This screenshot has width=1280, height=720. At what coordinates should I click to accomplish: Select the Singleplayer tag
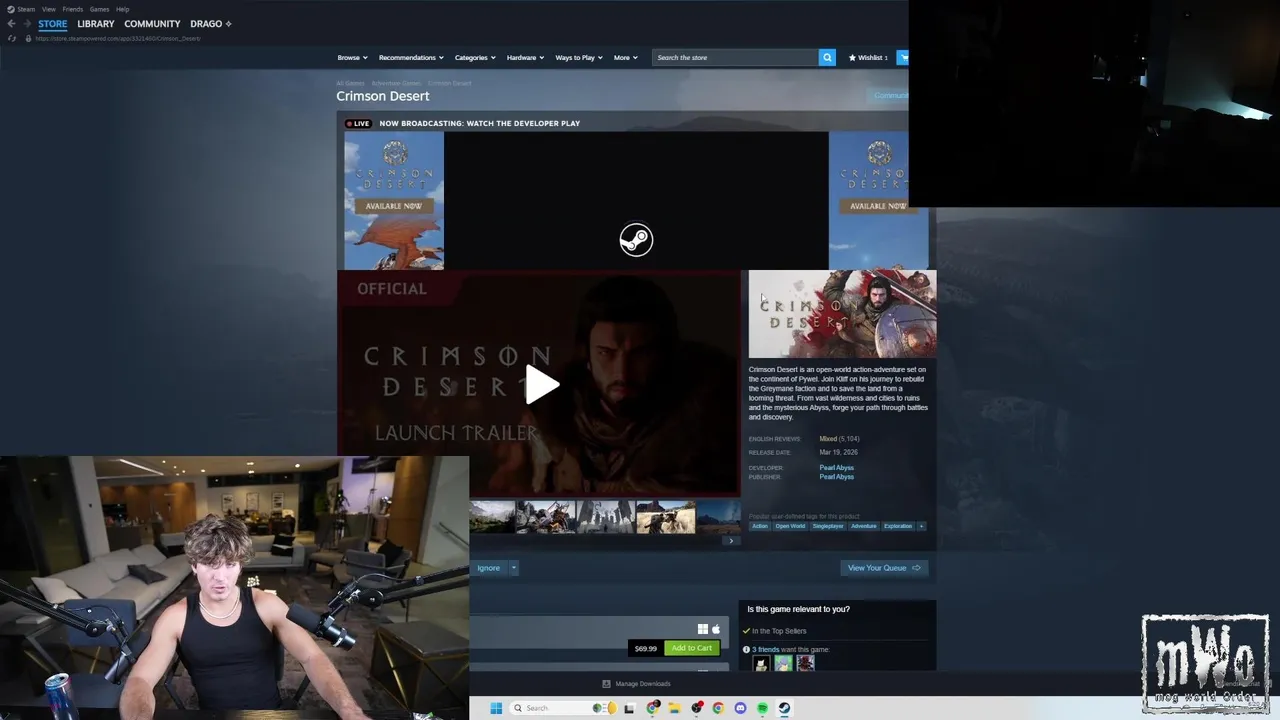pyautogui.click(x=828, y=526)
